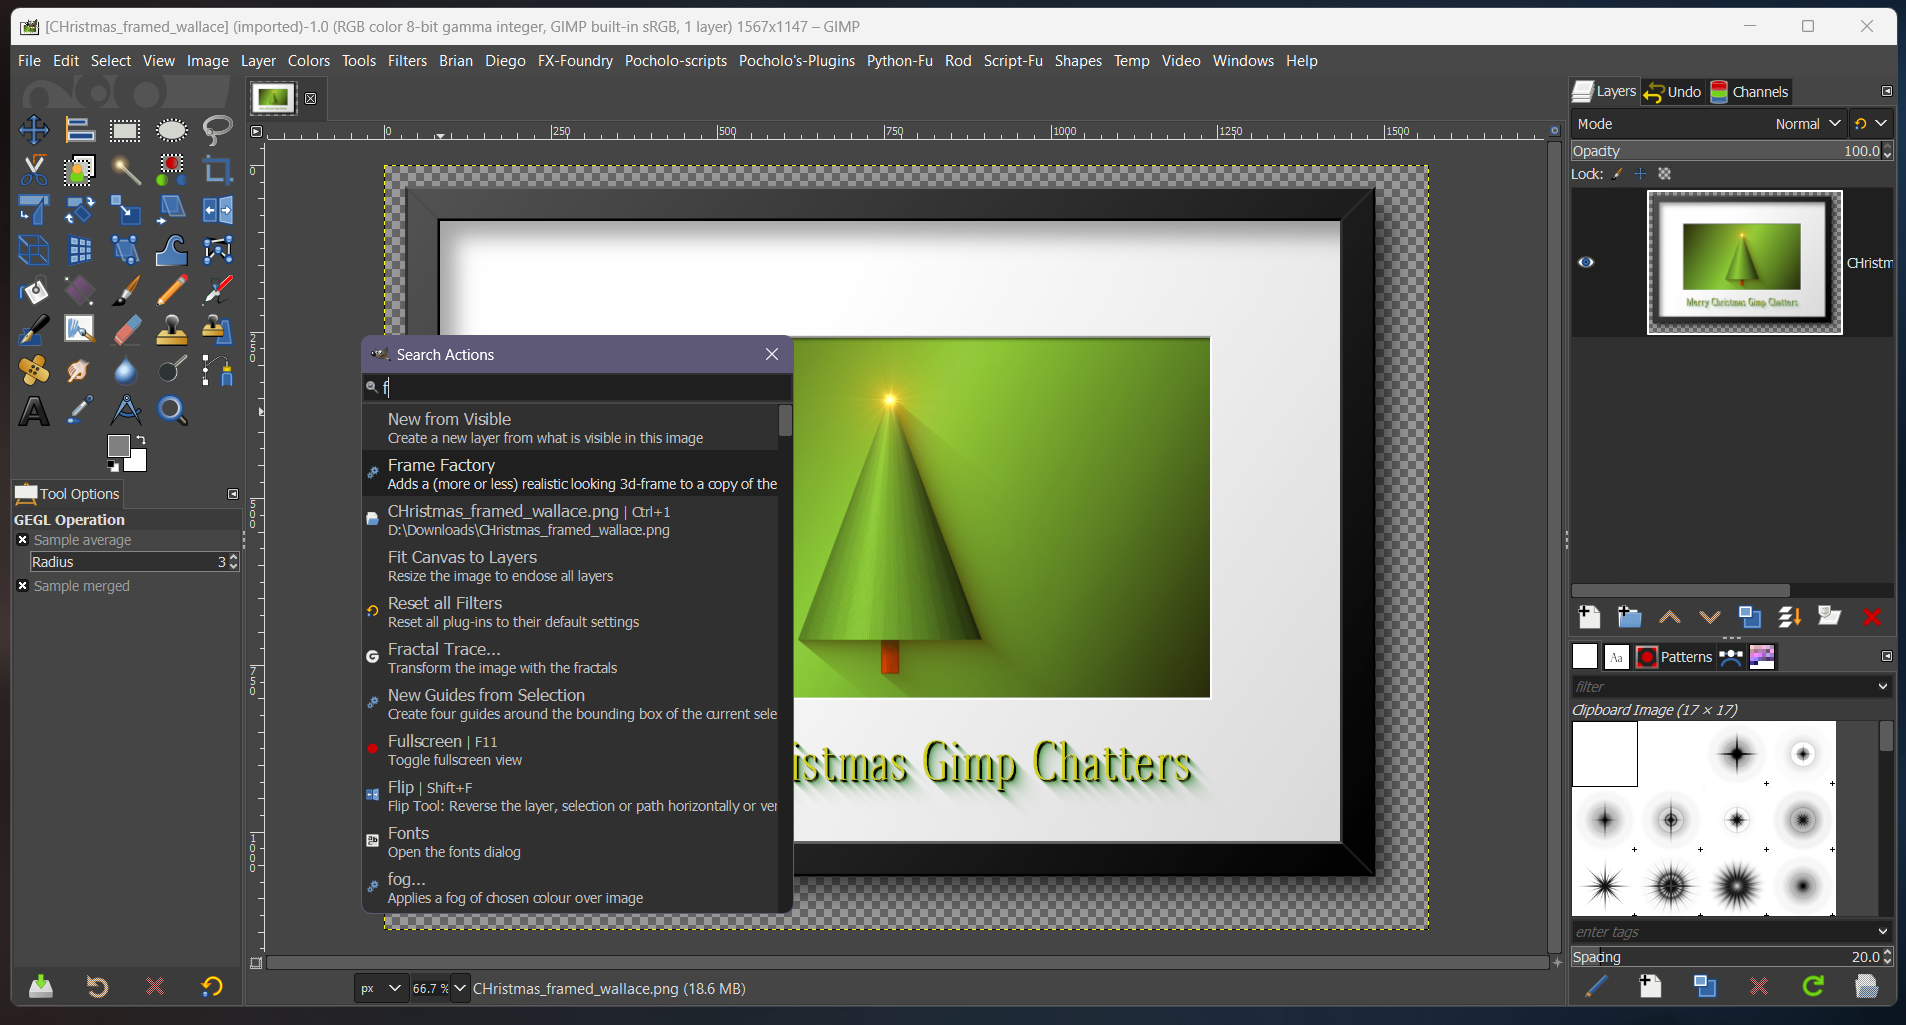1906x1025 pixels.
Task: Toggle the Sample average checkbox
Action: [x=22, y=540]
